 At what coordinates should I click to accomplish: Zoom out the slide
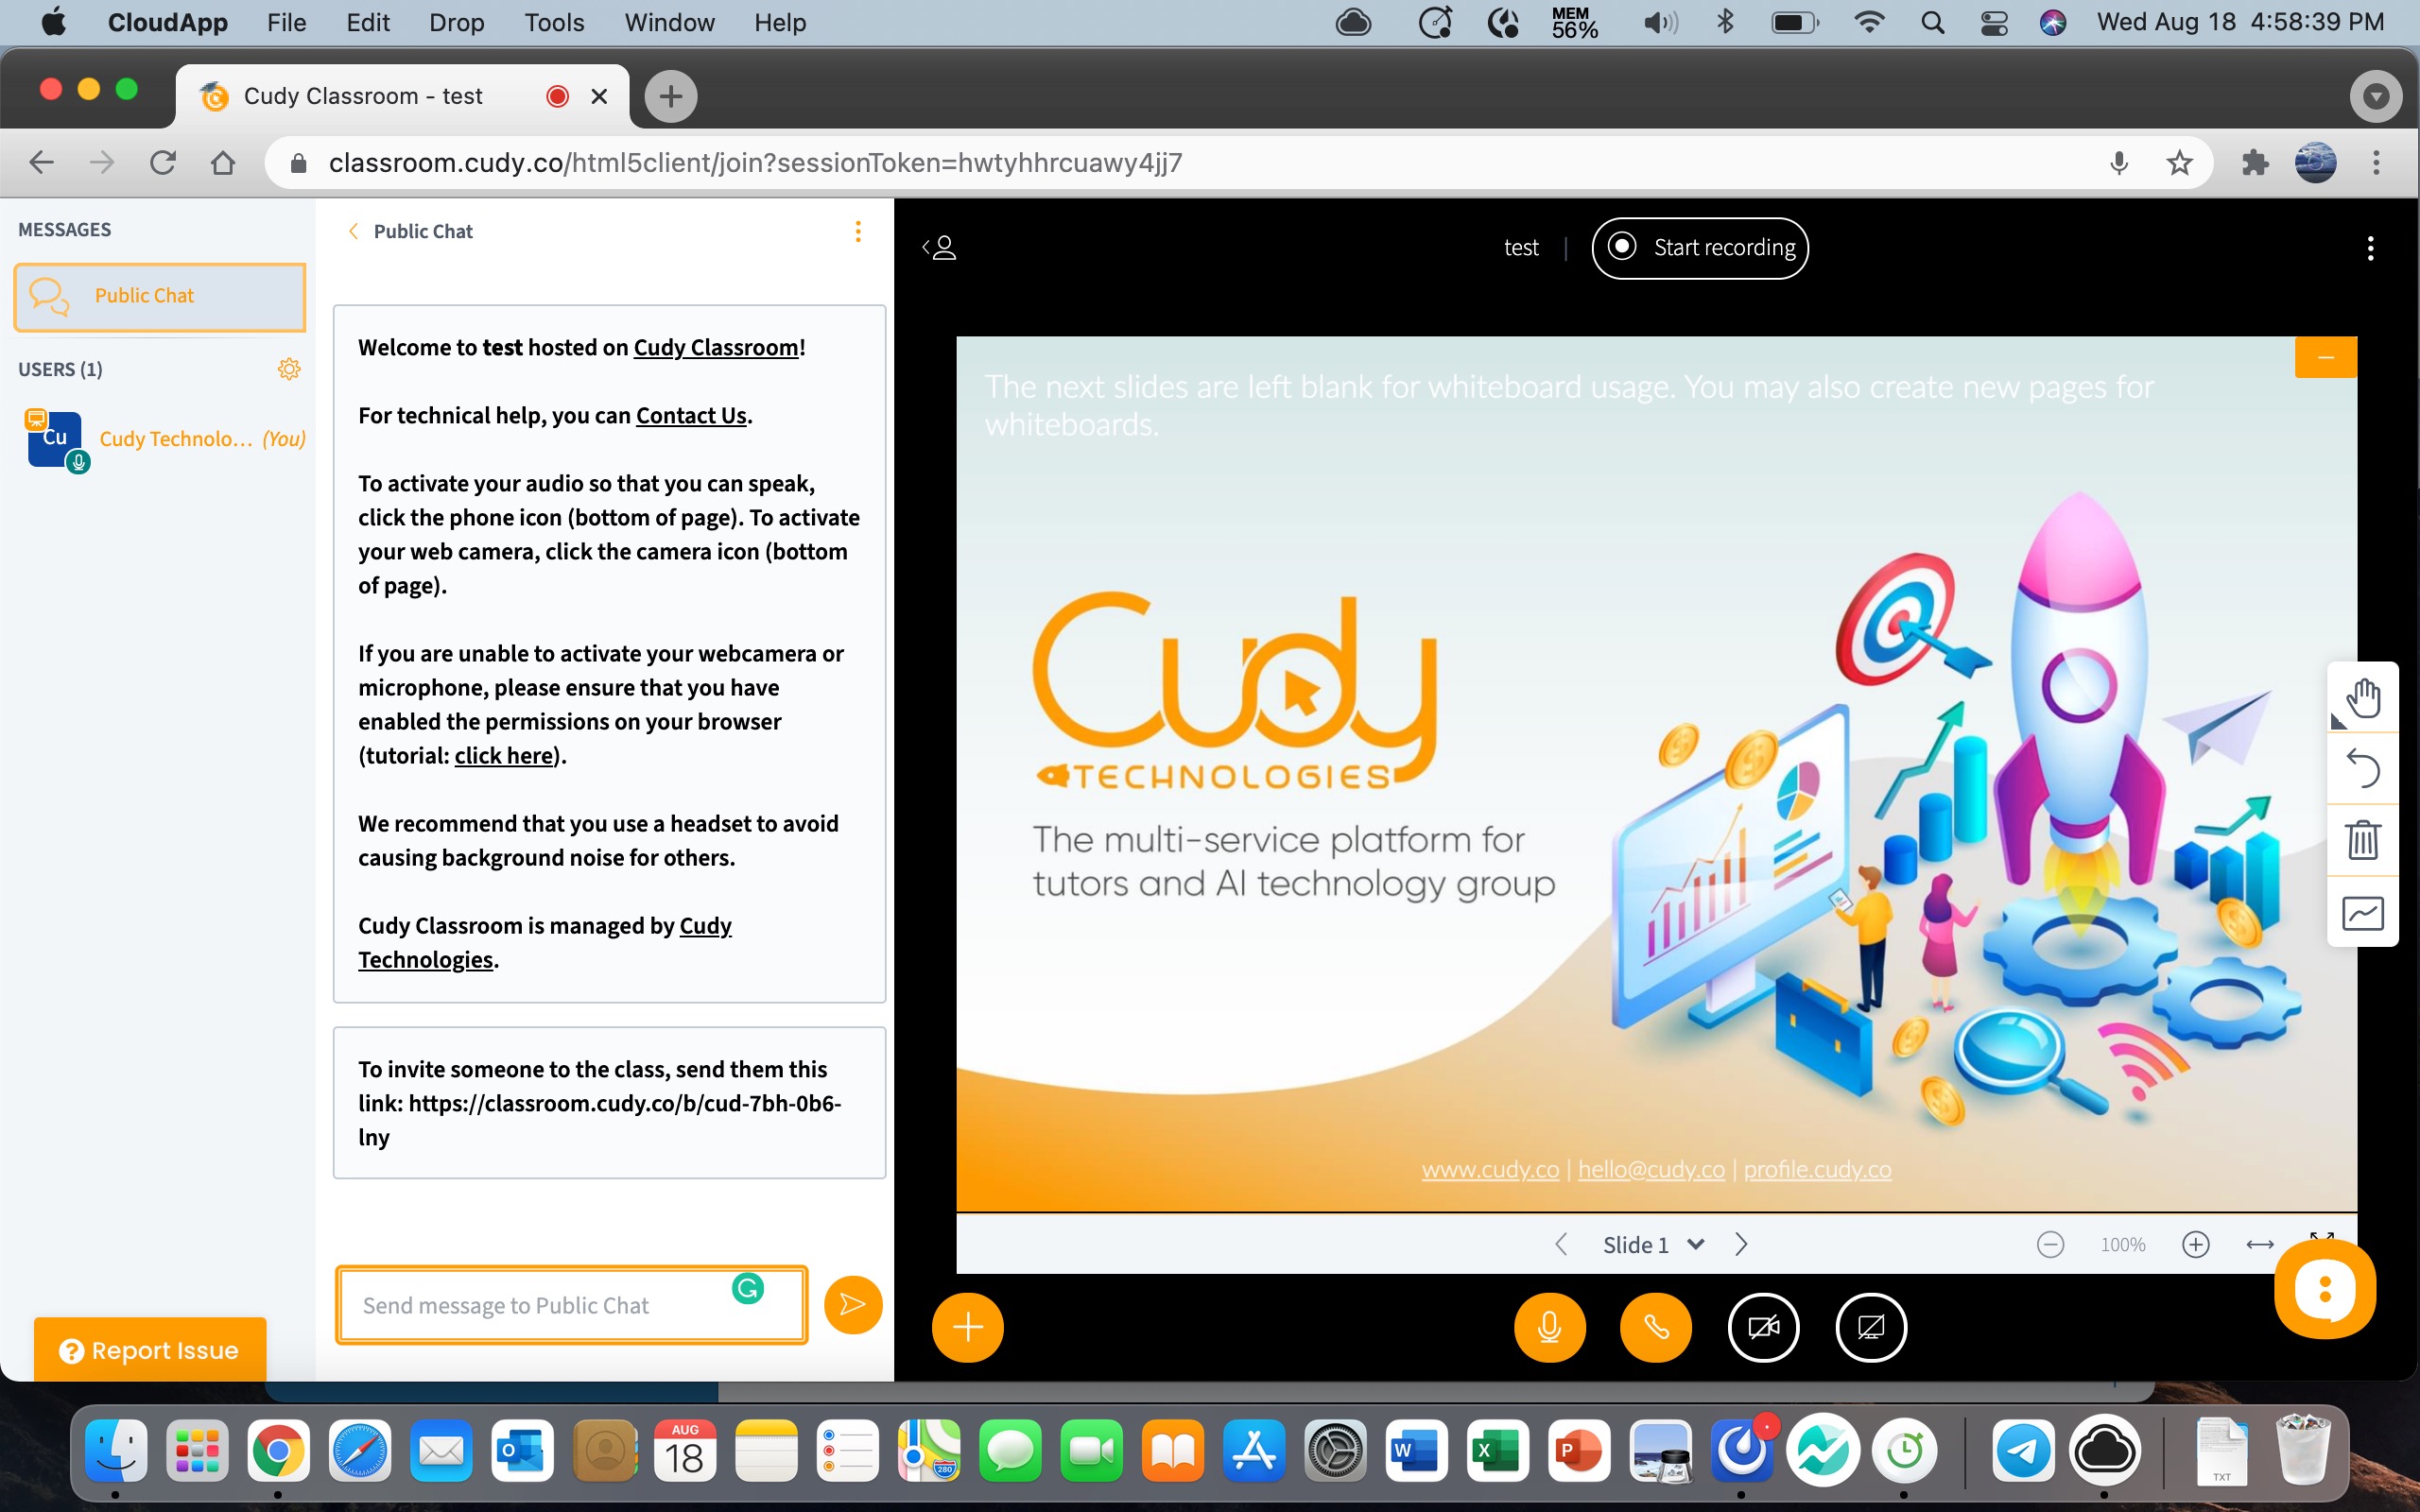[x=2050, y=1244]
